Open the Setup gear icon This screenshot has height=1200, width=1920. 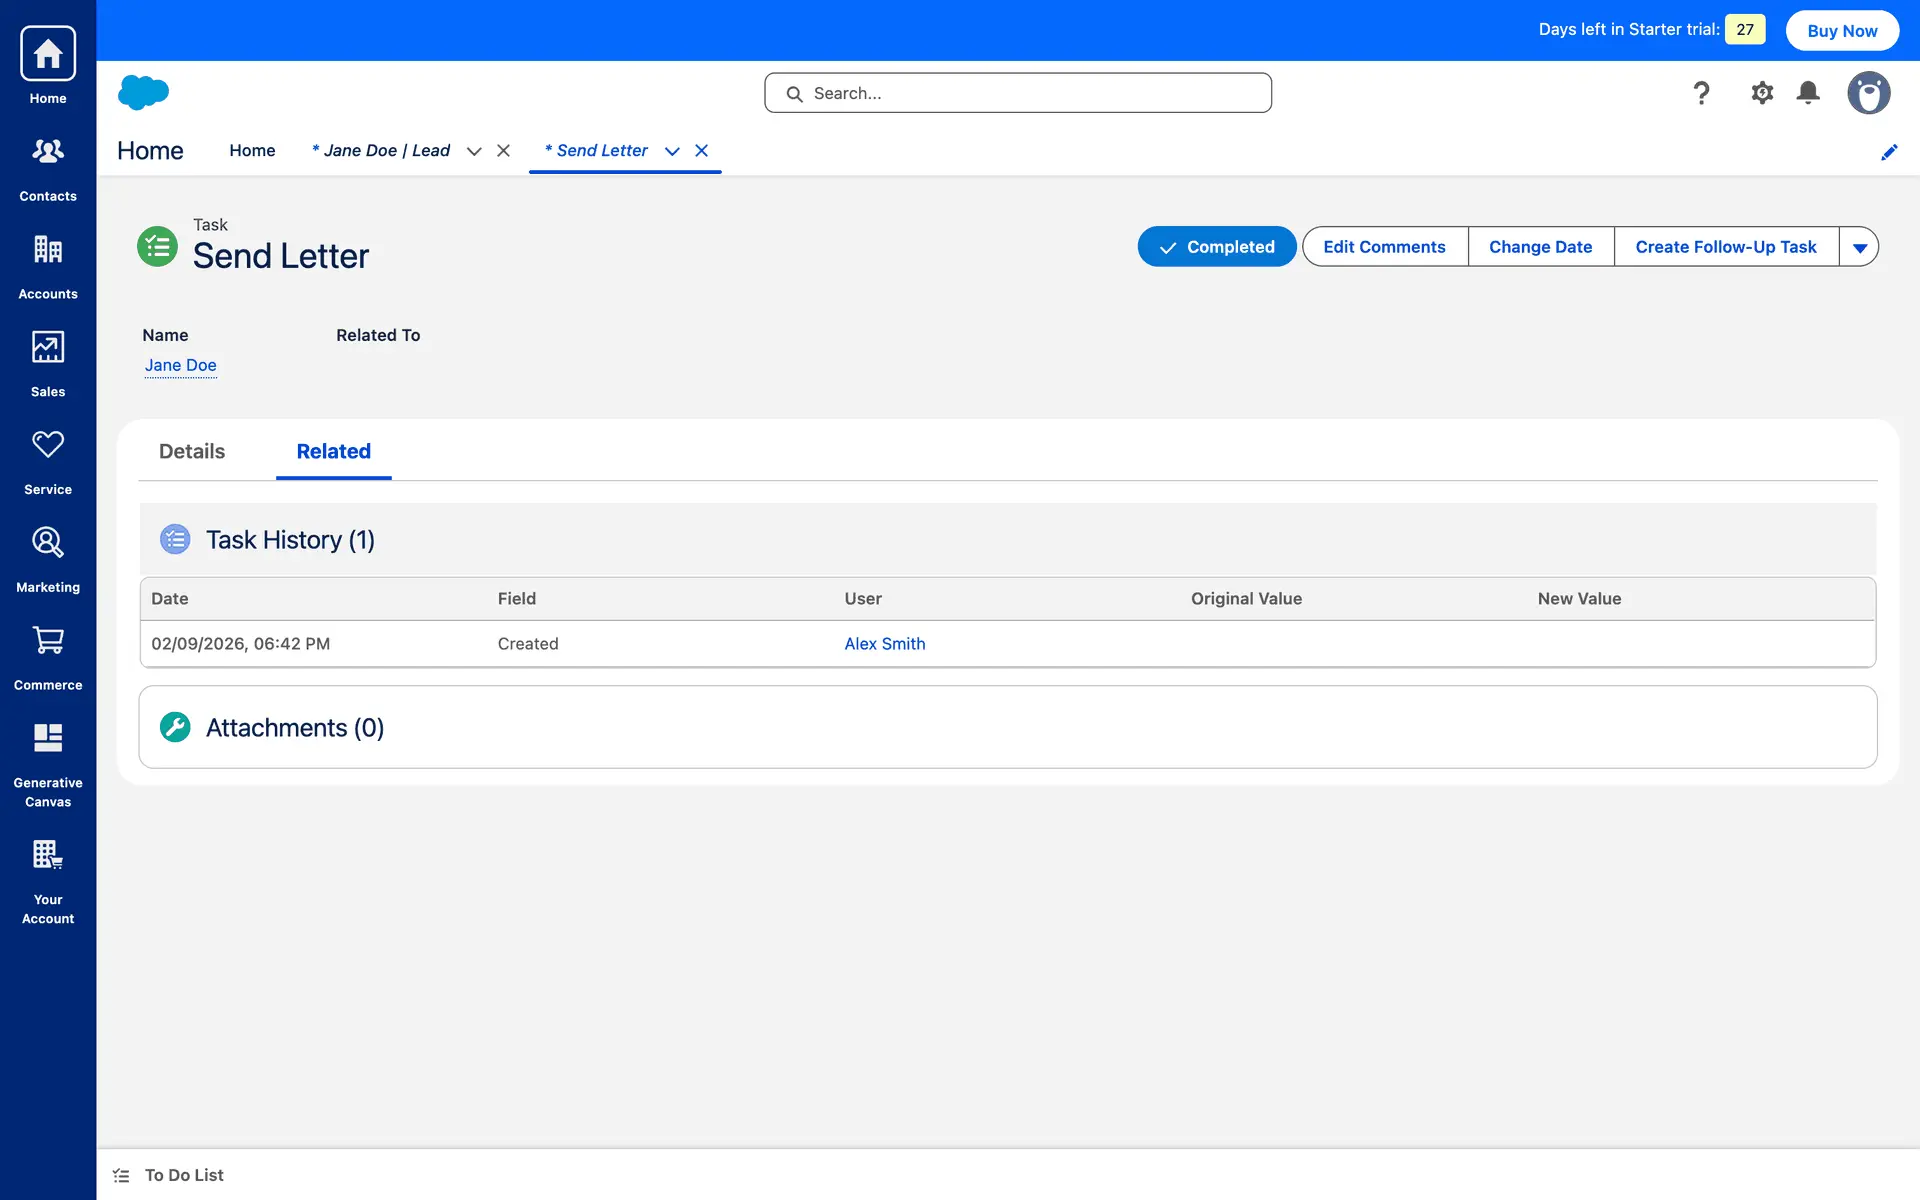tap(1761, 93)
